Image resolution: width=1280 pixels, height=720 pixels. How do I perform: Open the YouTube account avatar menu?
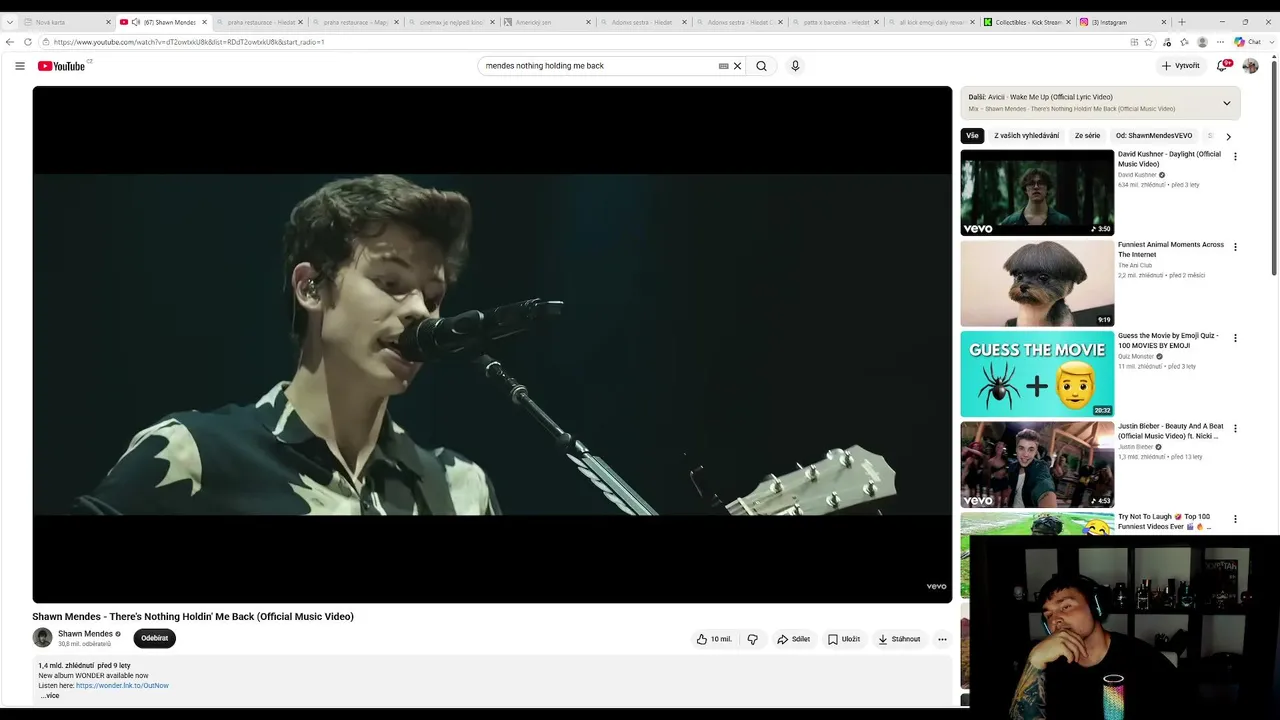[1250, 66]
